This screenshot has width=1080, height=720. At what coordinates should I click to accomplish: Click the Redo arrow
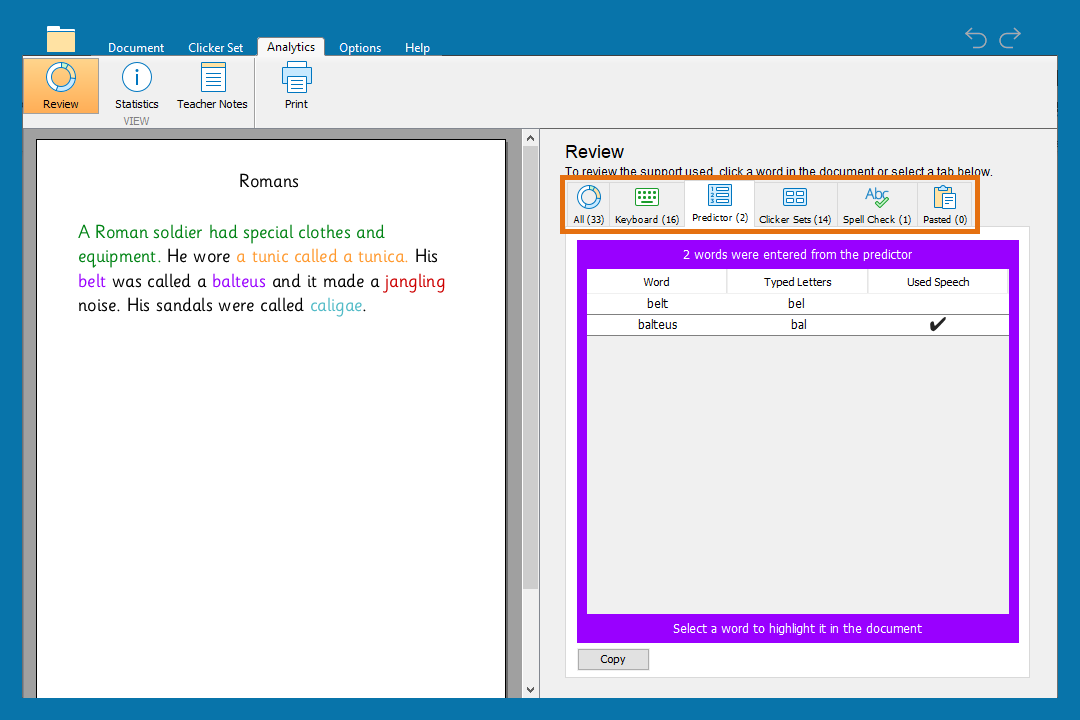1010,38
